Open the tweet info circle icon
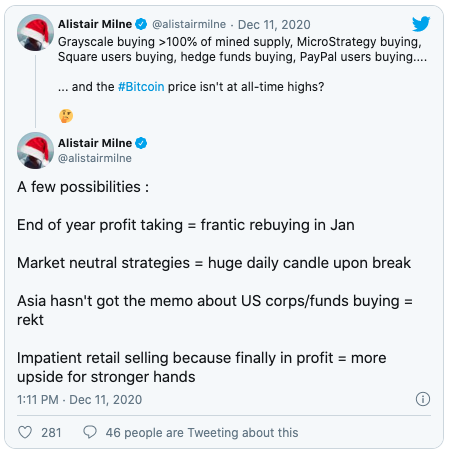 (x=423, y=399)
